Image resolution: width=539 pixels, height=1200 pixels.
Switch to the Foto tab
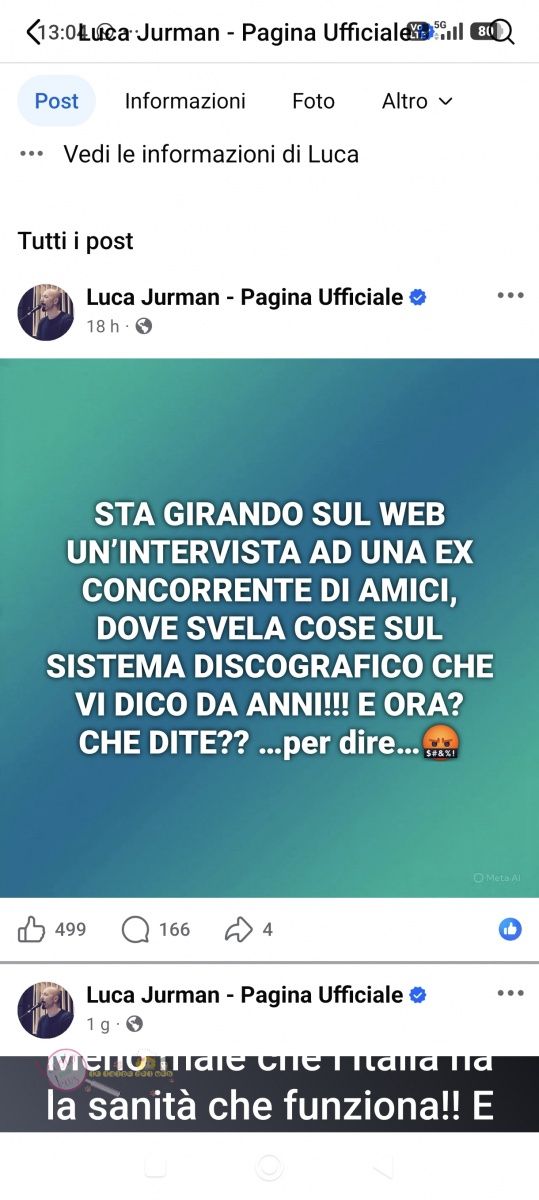(313, 101)
